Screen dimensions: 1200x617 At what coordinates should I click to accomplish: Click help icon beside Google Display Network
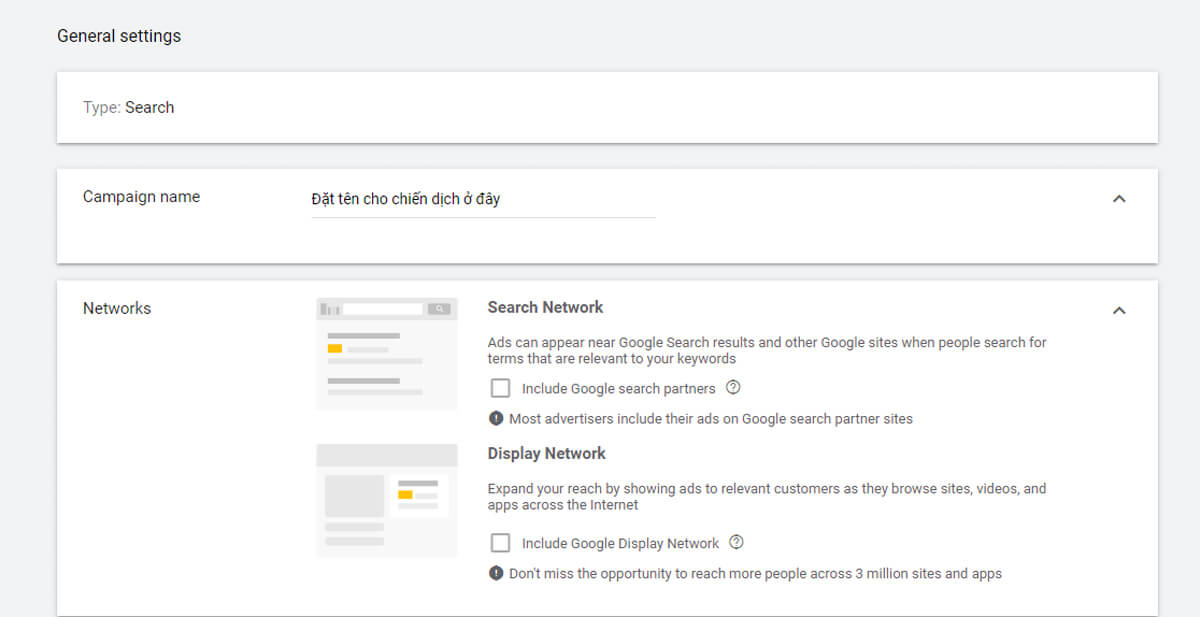tap(737, 543)
